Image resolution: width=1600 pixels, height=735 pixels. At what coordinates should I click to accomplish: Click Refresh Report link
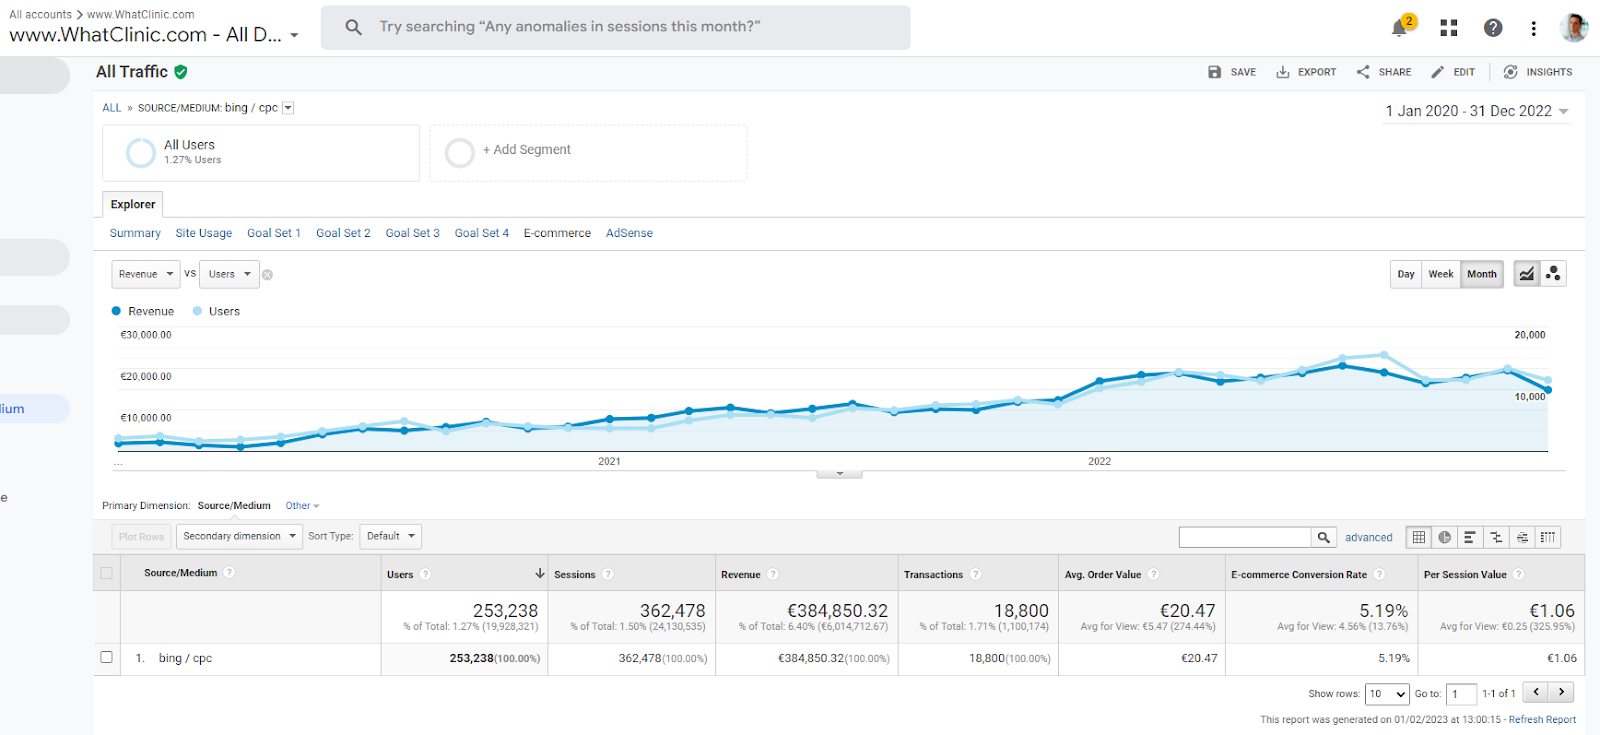tap(1542, 720)
